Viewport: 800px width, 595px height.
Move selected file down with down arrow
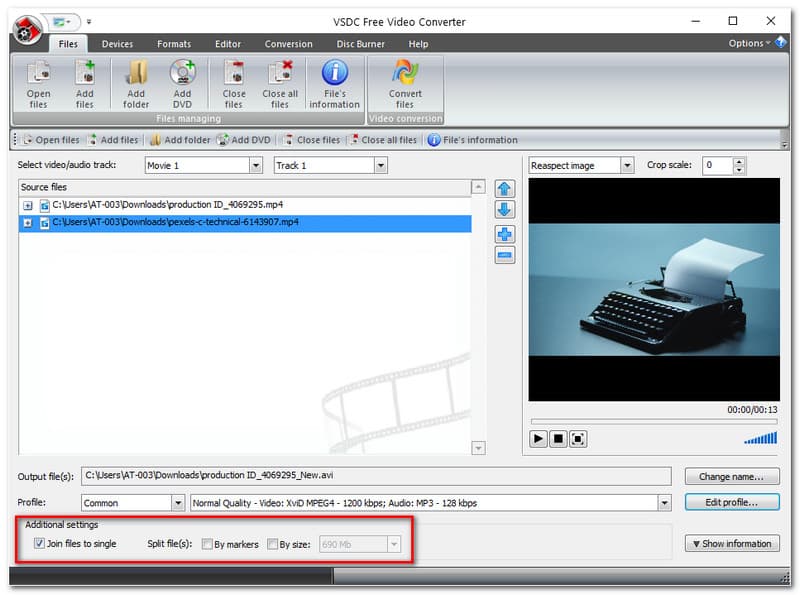(x=505, y=210)
